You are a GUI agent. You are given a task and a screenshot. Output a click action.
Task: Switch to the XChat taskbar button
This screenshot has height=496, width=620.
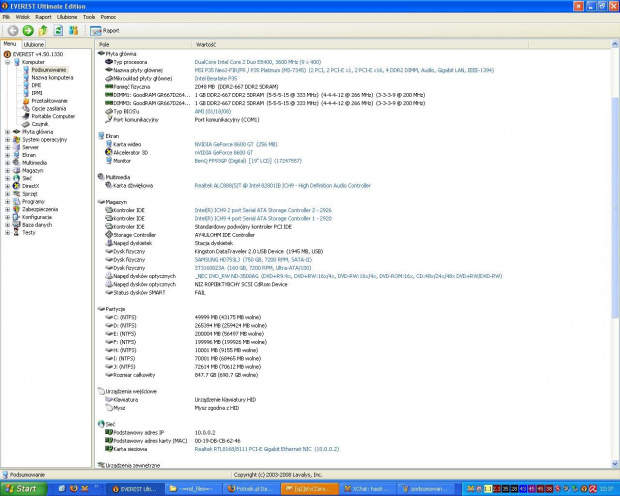tap(367, 489)
